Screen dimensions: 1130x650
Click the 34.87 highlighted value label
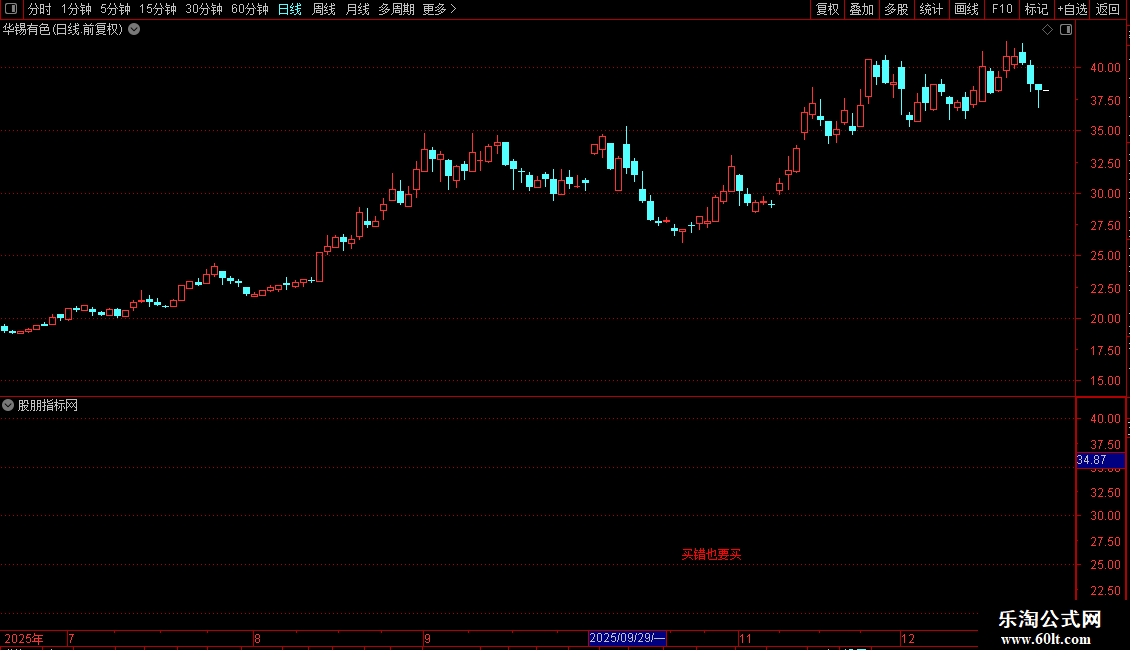[1100, 460]
